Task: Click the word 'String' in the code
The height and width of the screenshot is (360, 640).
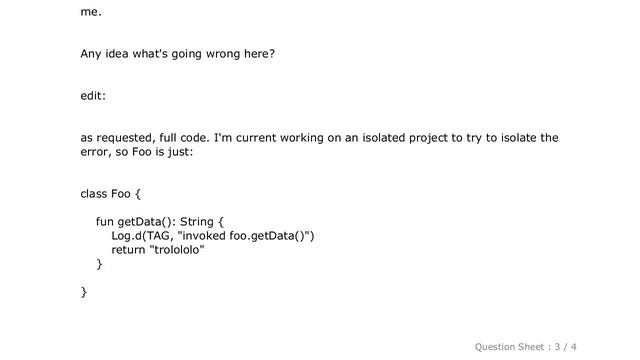Action: pyautogui.click(x=197, y=222)
